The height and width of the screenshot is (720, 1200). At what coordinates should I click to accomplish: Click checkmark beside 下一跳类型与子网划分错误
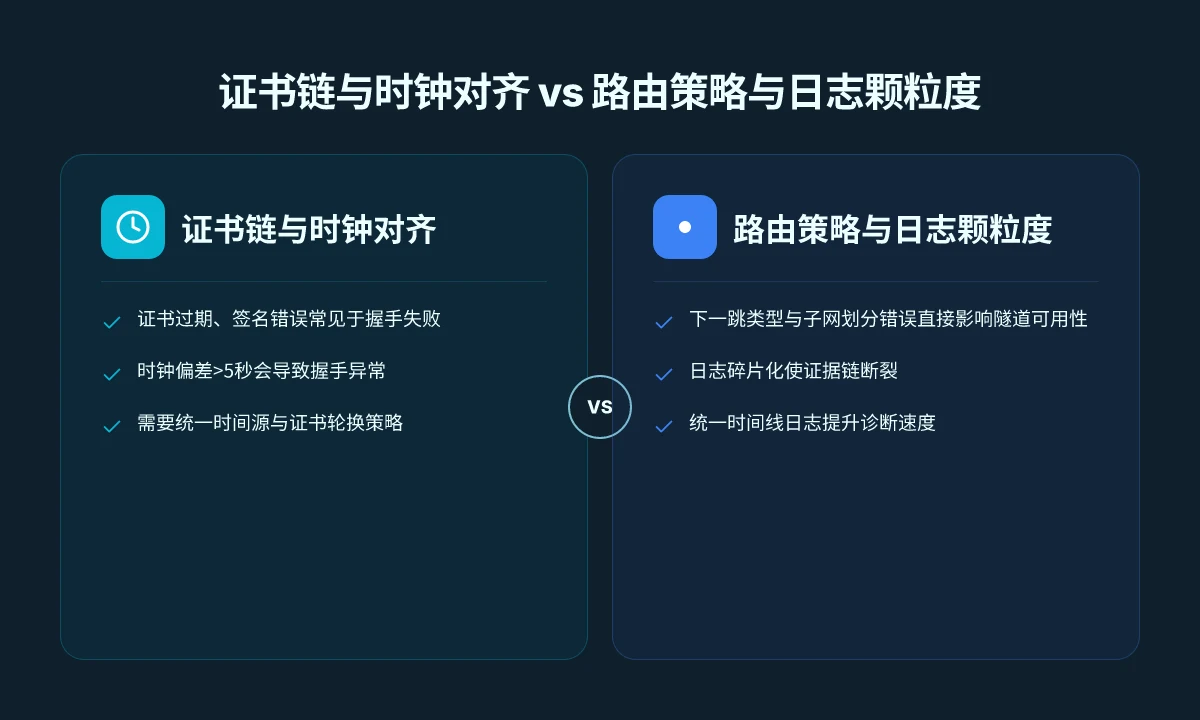tap(663, 322)
